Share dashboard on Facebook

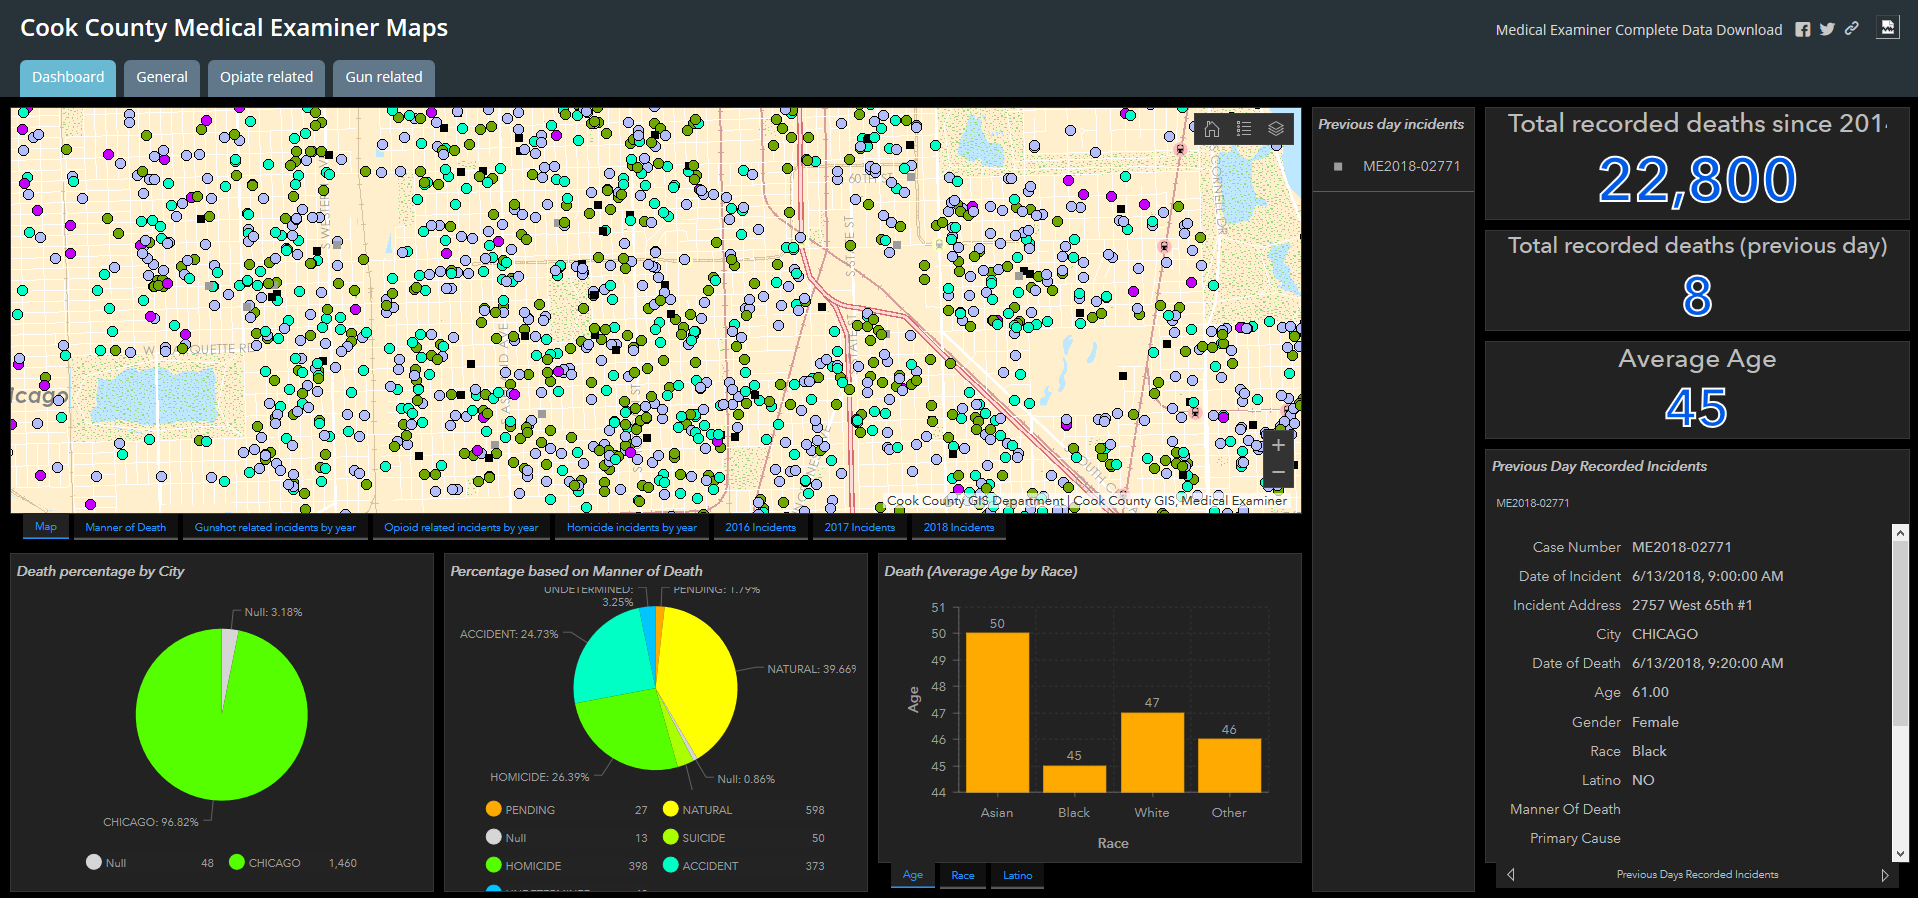point(1802,30)
